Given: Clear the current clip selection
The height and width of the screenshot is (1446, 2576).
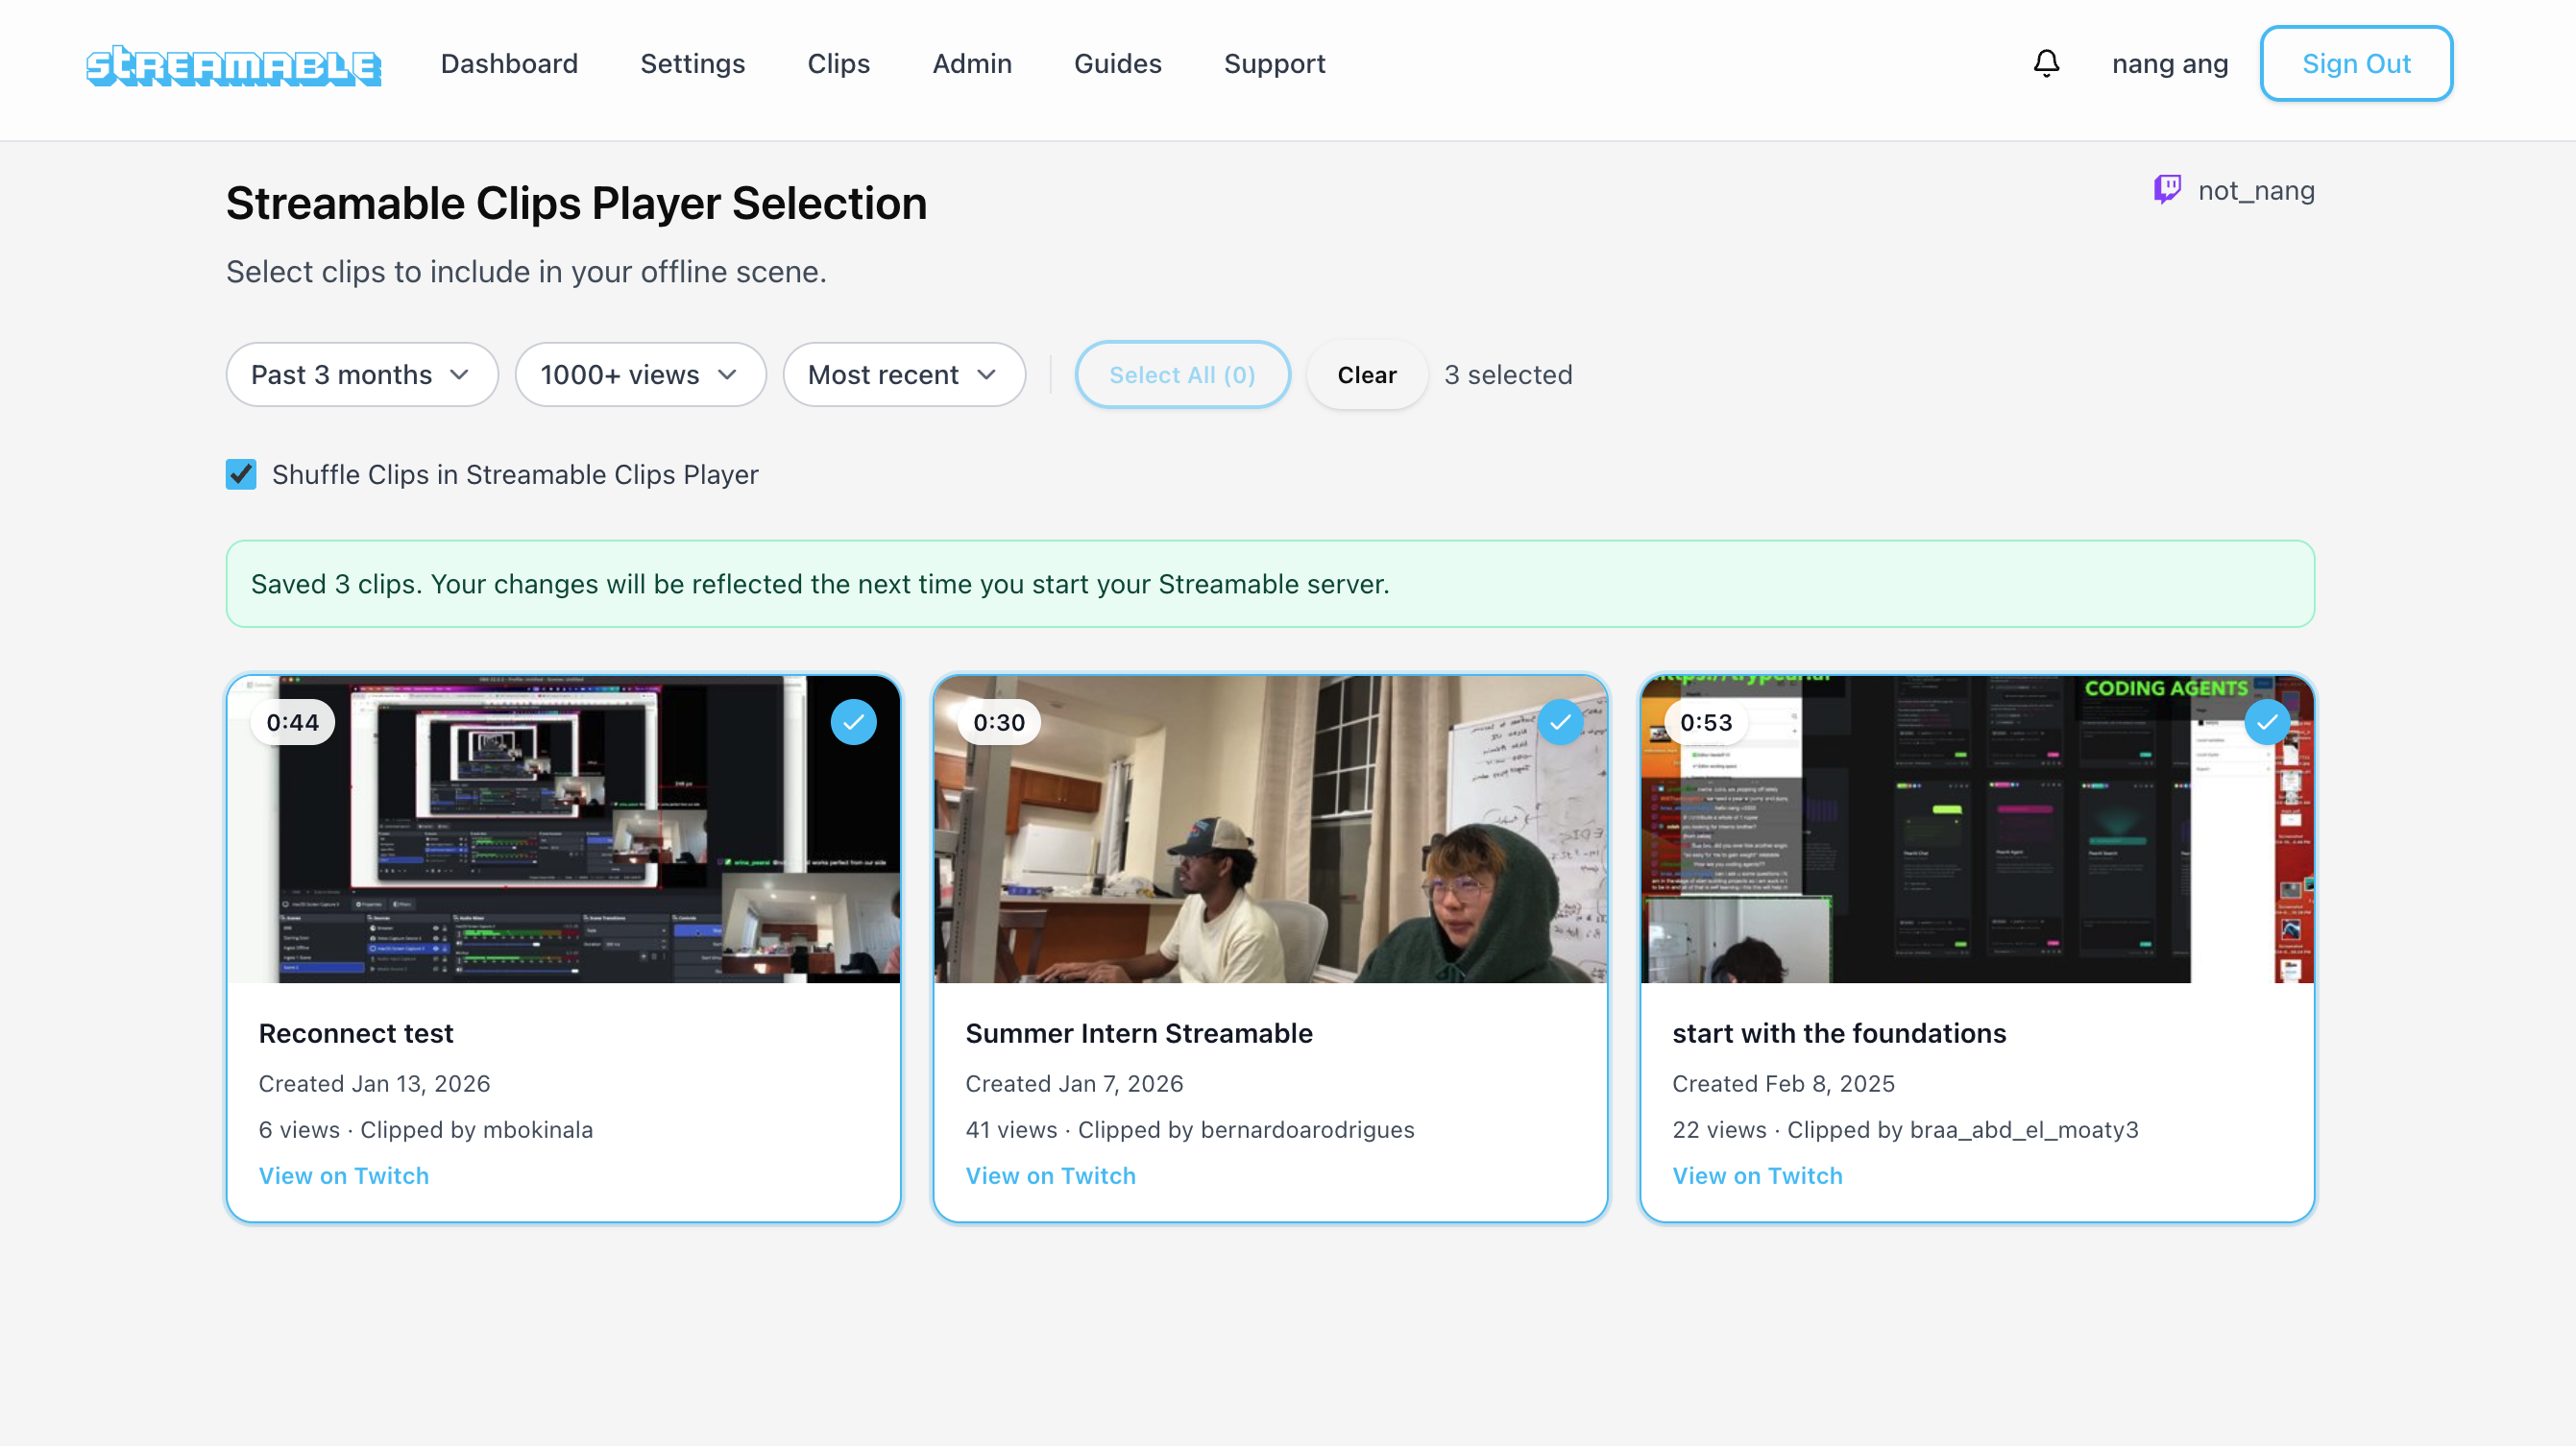Looking at the screenshot, I should point(1366,374).
